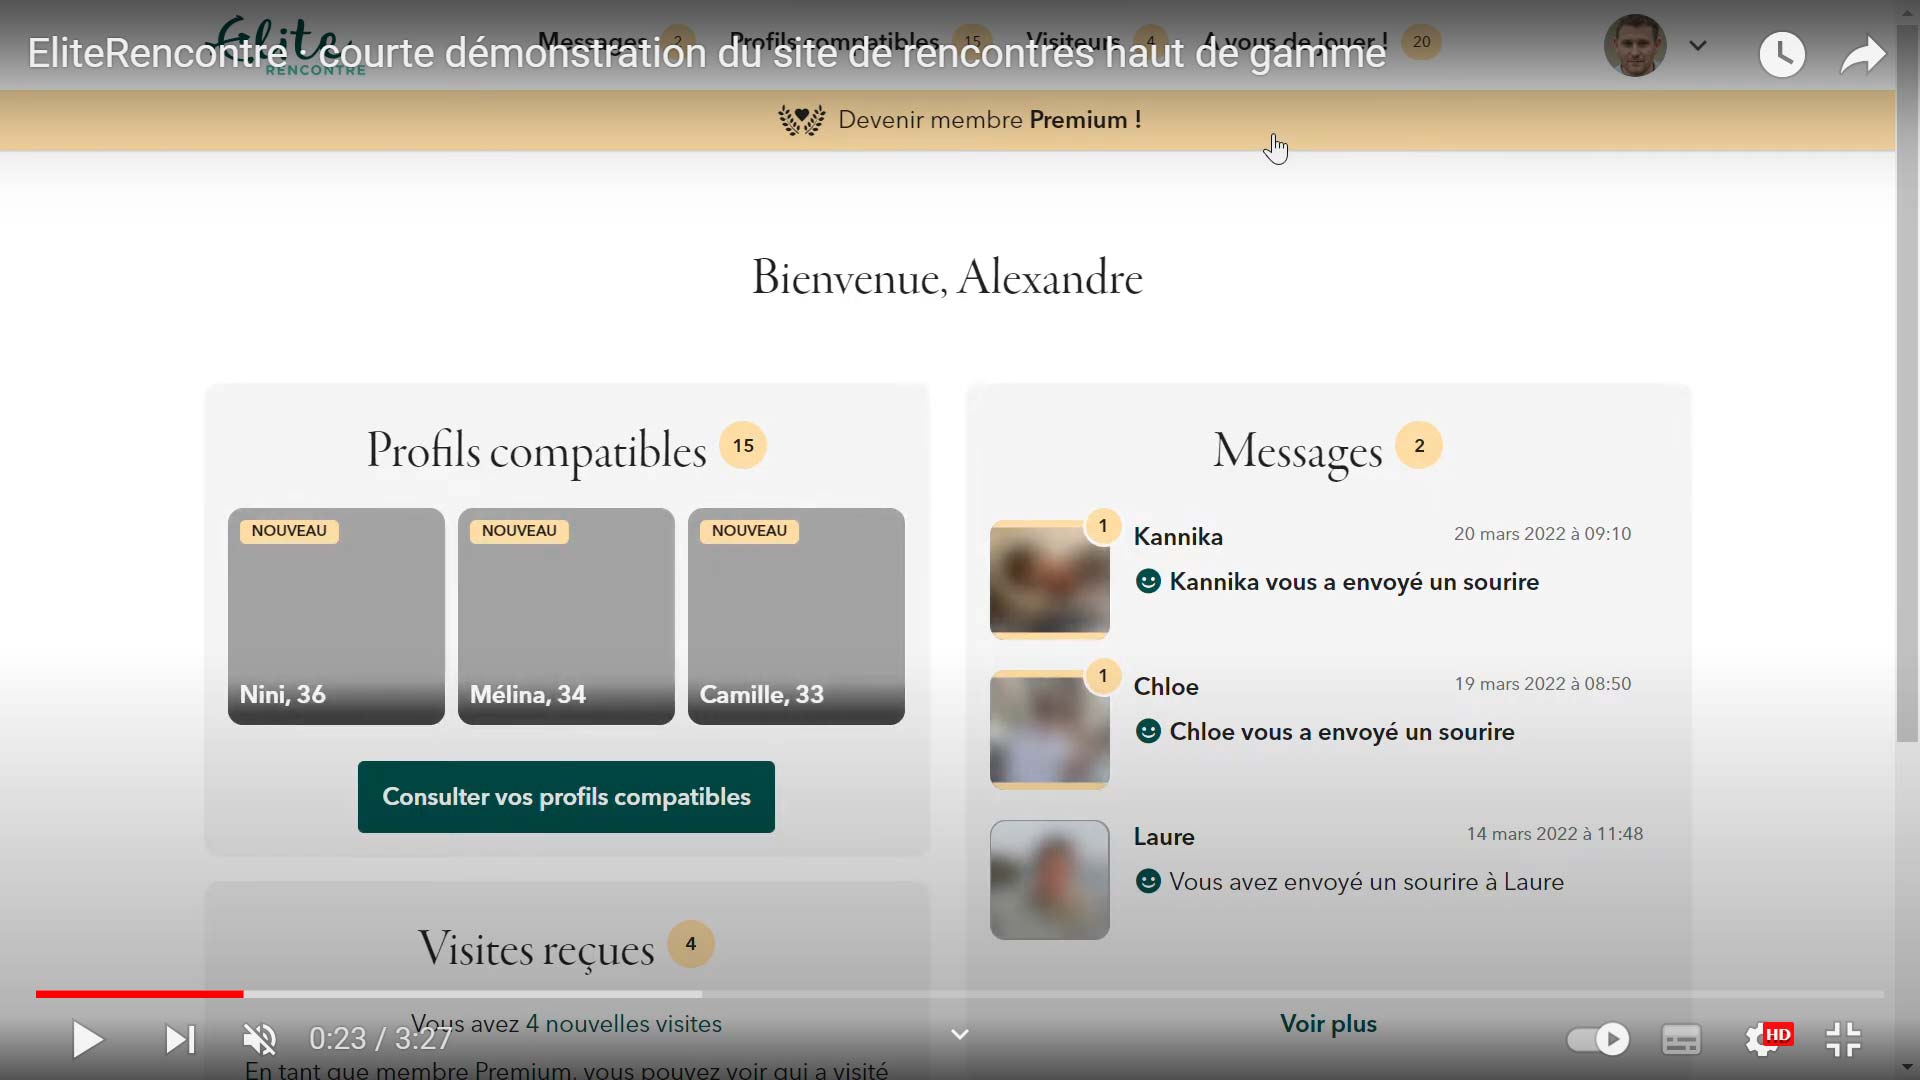Click Kannika's unread badge 1

[1103, 526]
